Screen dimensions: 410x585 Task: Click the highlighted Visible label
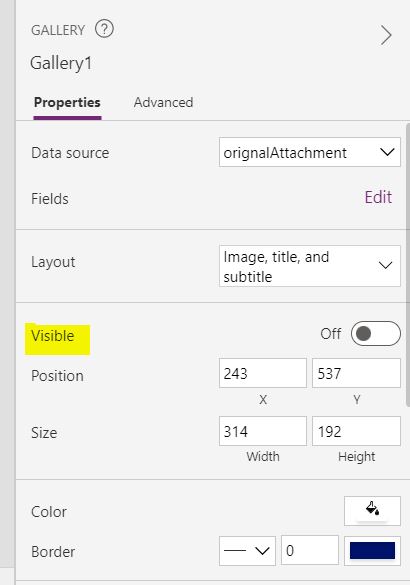[x=53, y=336]
